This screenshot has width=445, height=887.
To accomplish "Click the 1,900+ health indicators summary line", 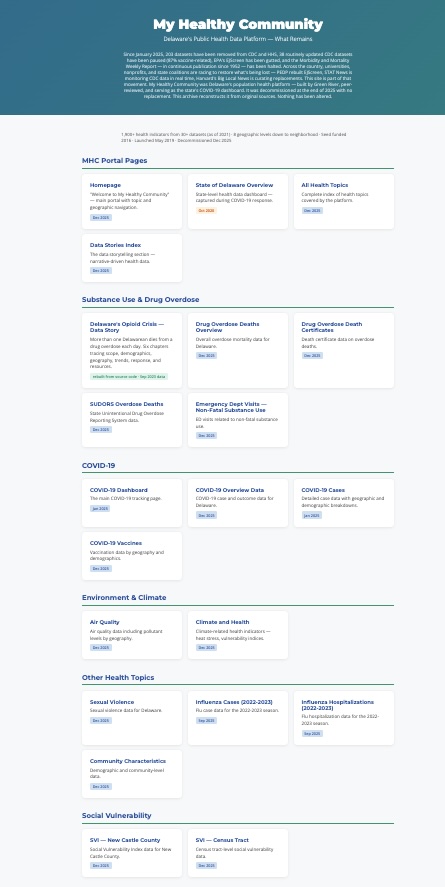I will (x=233, y=137).
